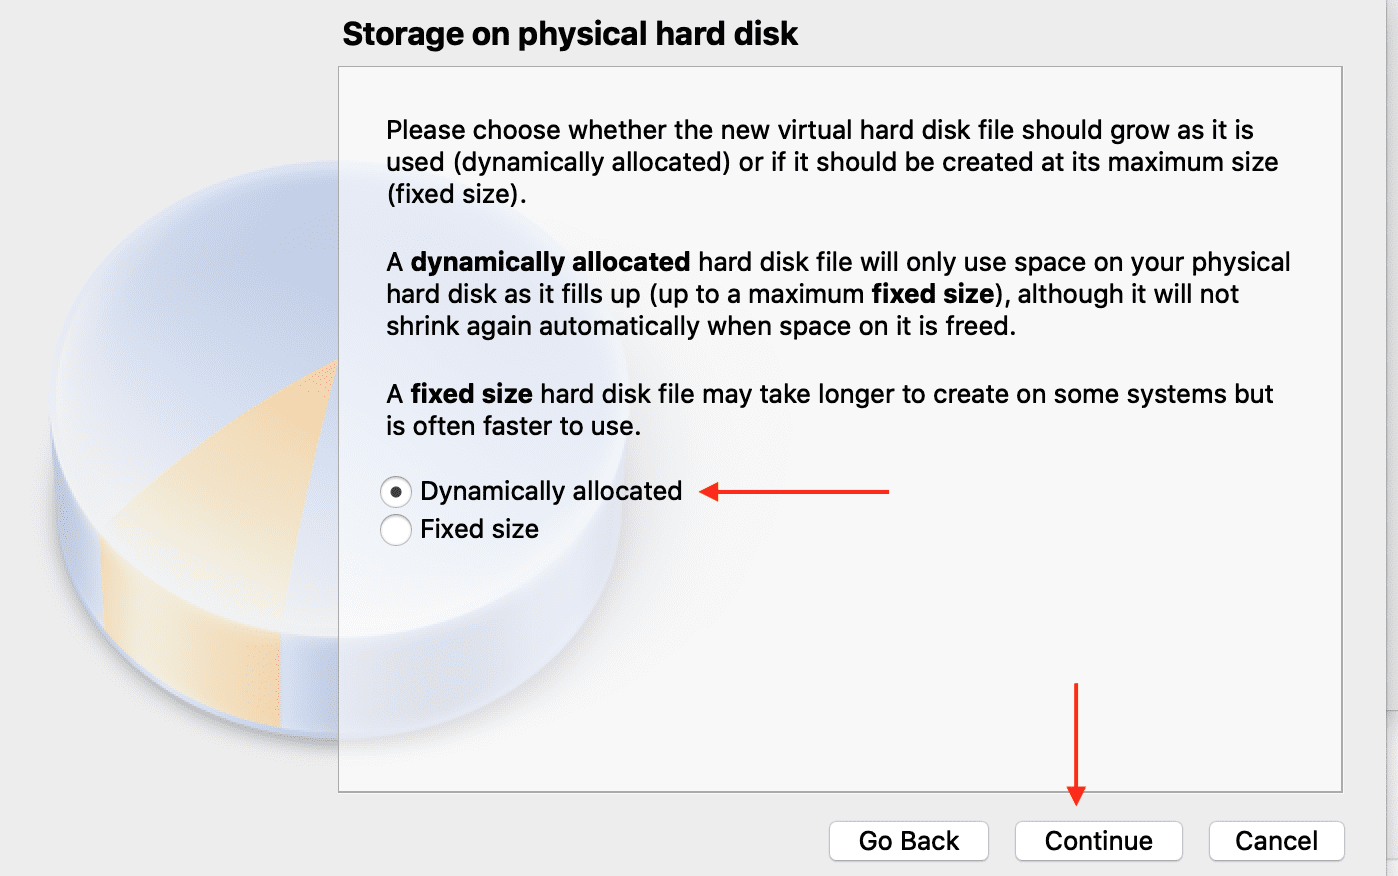
Task: Click the "shrink again automatically" sentence line
Action: point(700,326)
